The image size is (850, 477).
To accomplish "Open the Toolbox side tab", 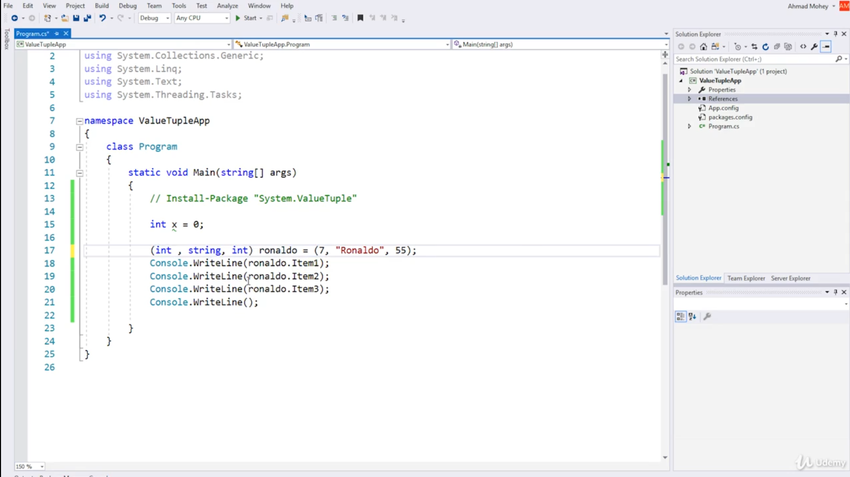I will click(x=7, y=40).
